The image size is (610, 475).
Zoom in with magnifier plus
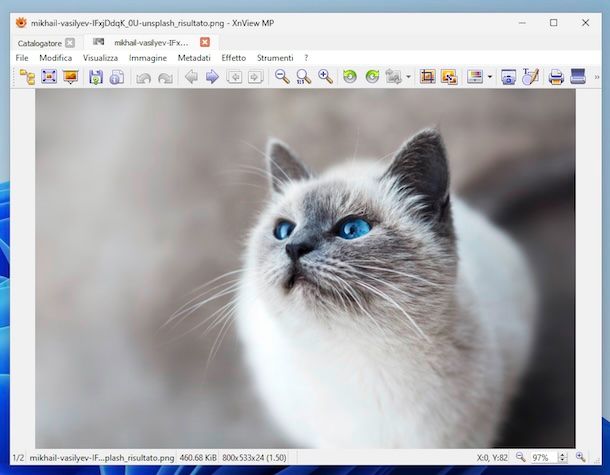[x=325, y=77]
